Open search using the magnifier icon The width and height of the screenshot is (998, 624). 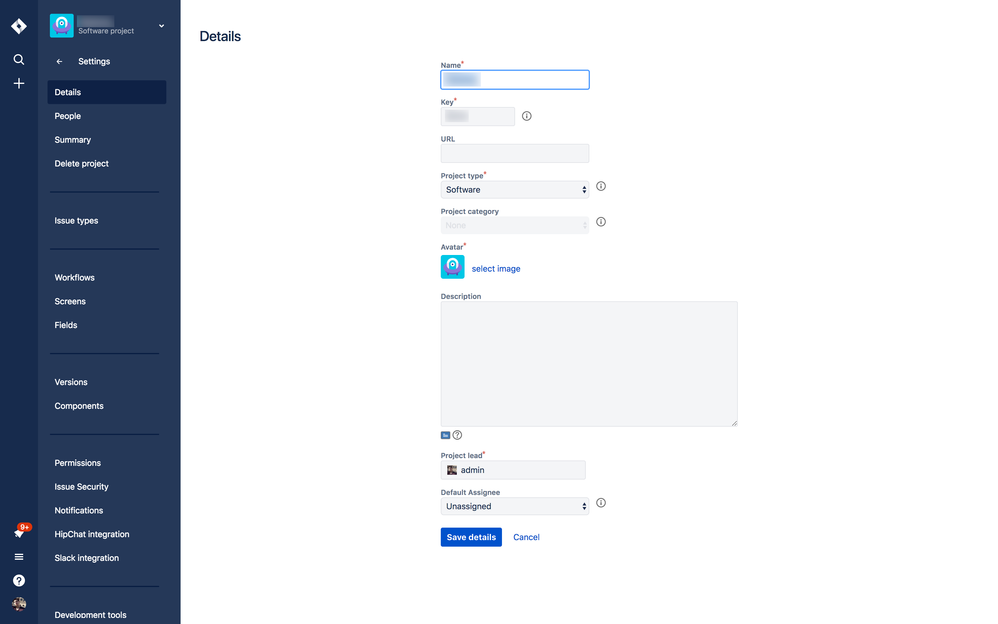18,59
